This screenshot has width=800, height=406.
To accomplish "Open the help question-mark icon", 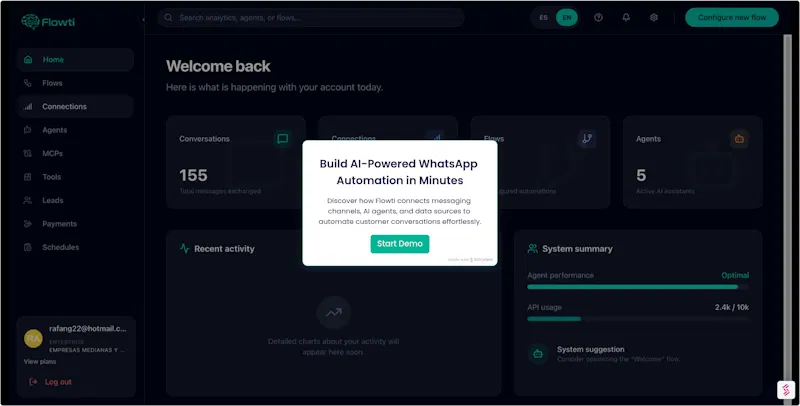I will point(598,18).
